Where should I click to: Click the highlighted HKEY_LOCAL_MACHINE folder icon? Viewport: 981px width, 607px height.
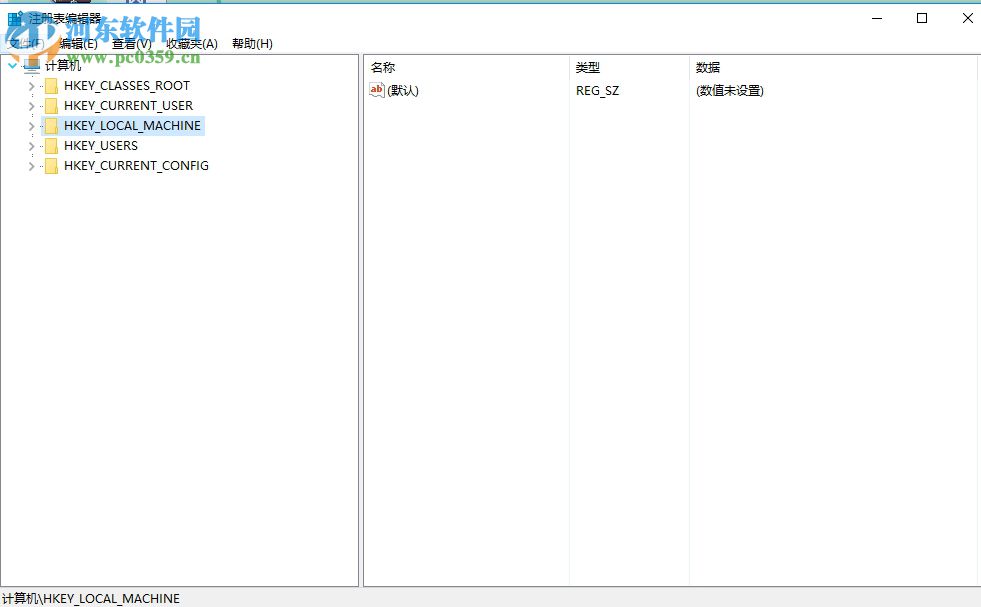(52, 126)
